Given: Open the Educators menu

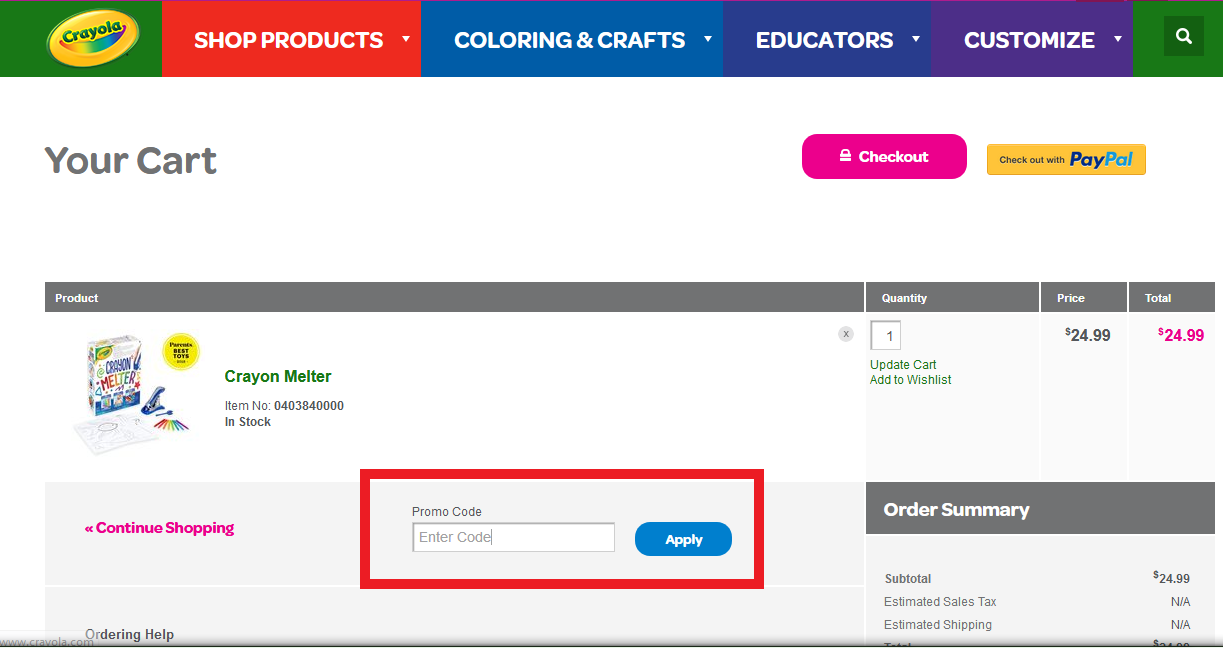Looking at the screenshot, I should tap(825, 40).
